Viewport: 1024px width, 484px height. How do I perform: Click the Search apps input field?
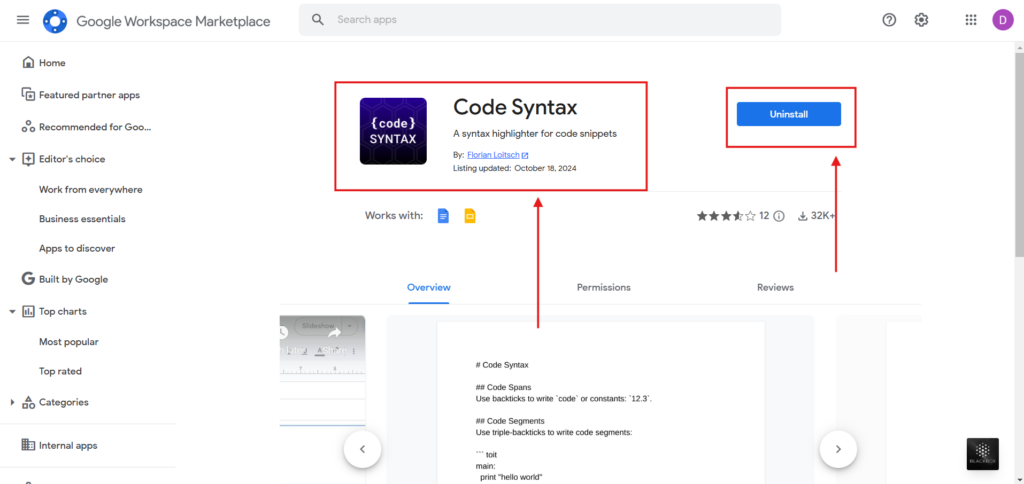550,20
